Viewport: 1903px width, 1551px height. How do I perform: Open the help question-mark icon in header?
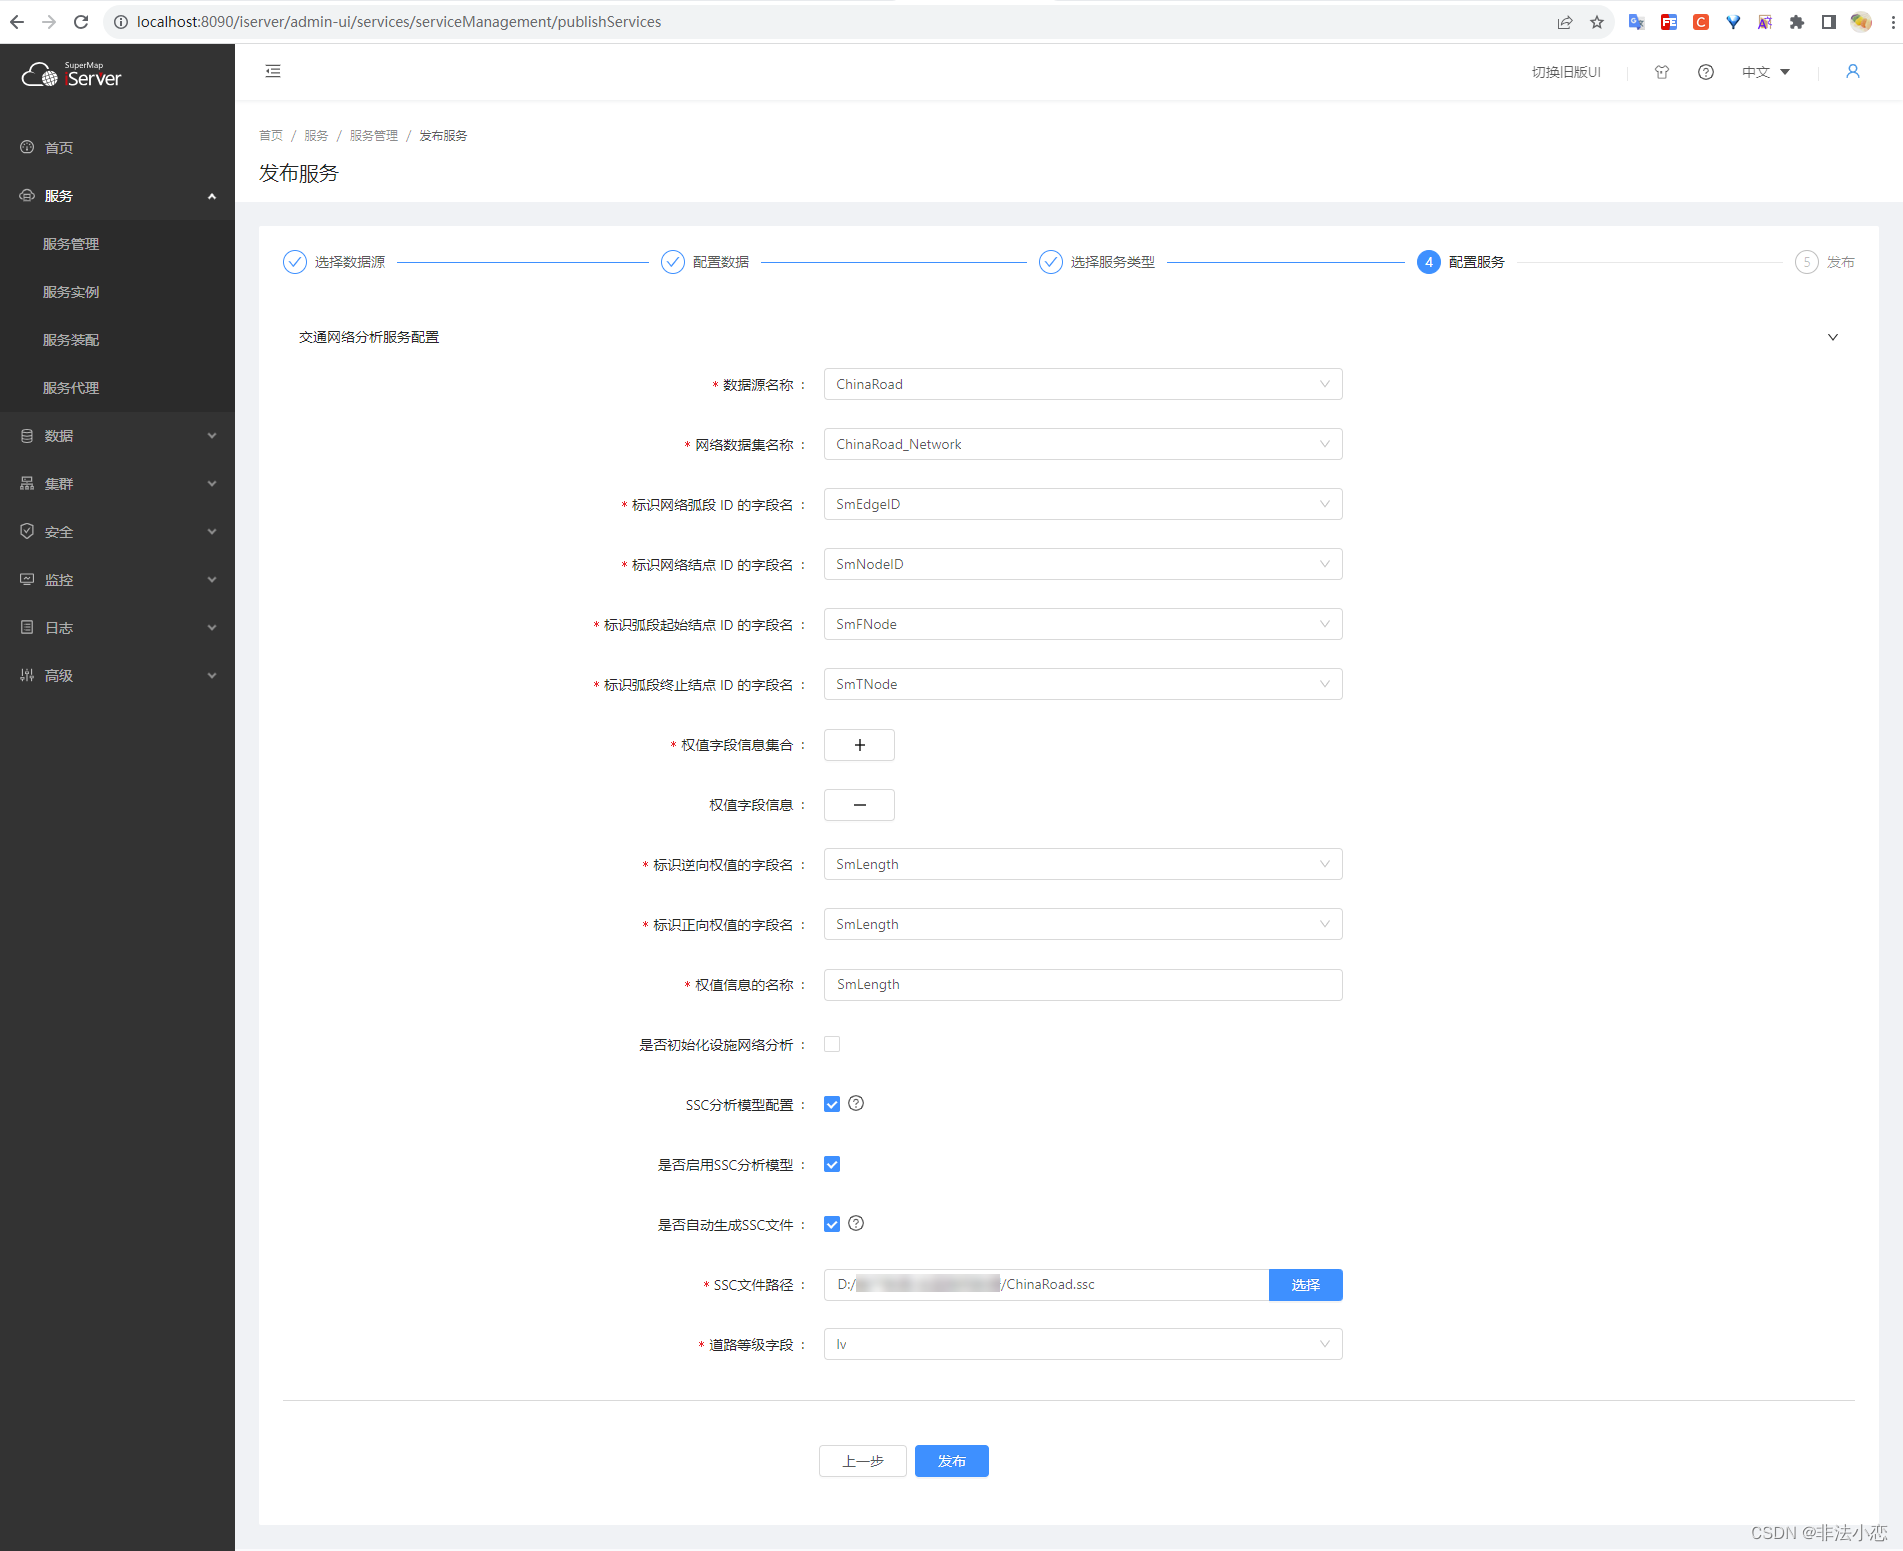tap(1706, 72)
